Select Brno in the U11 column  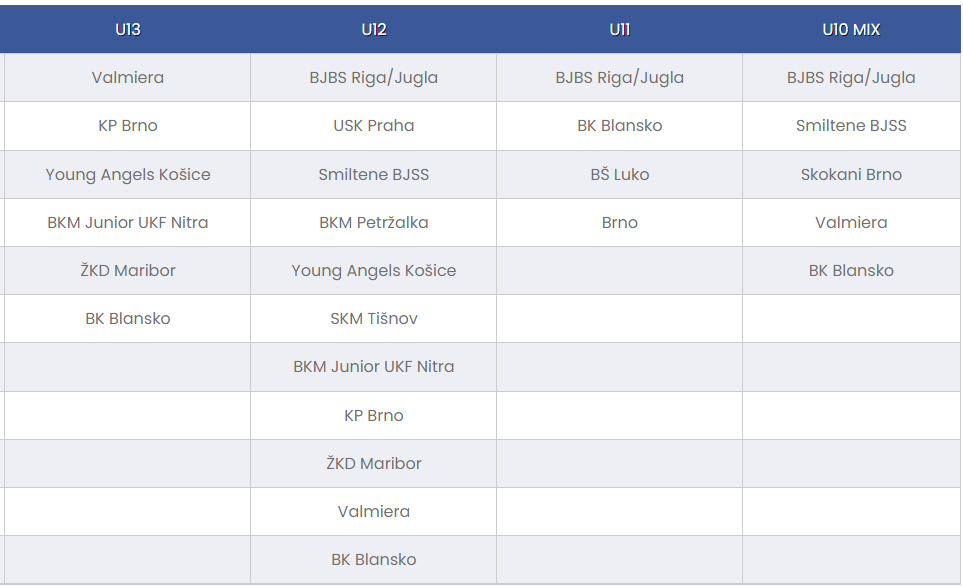tap(619, 222)
